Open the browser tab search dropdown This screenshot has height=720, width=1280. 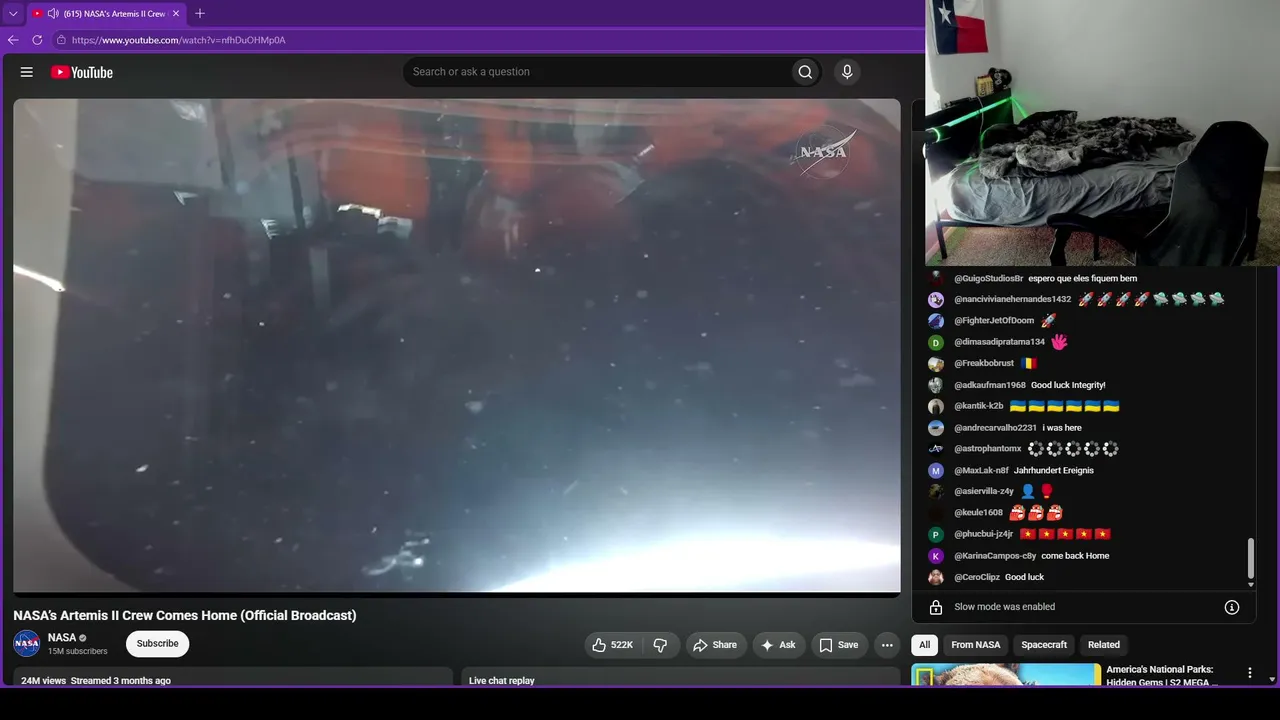pyautogui.click(x=13, y=14)
